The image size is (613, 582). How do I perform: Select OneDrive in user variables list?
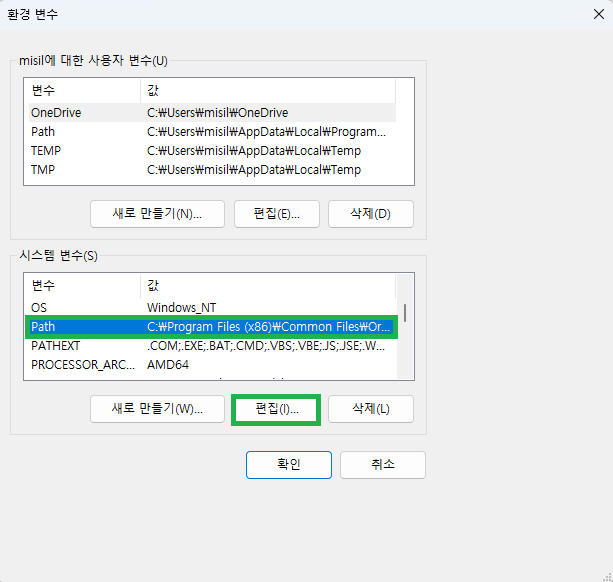click(x=212, y=113)
